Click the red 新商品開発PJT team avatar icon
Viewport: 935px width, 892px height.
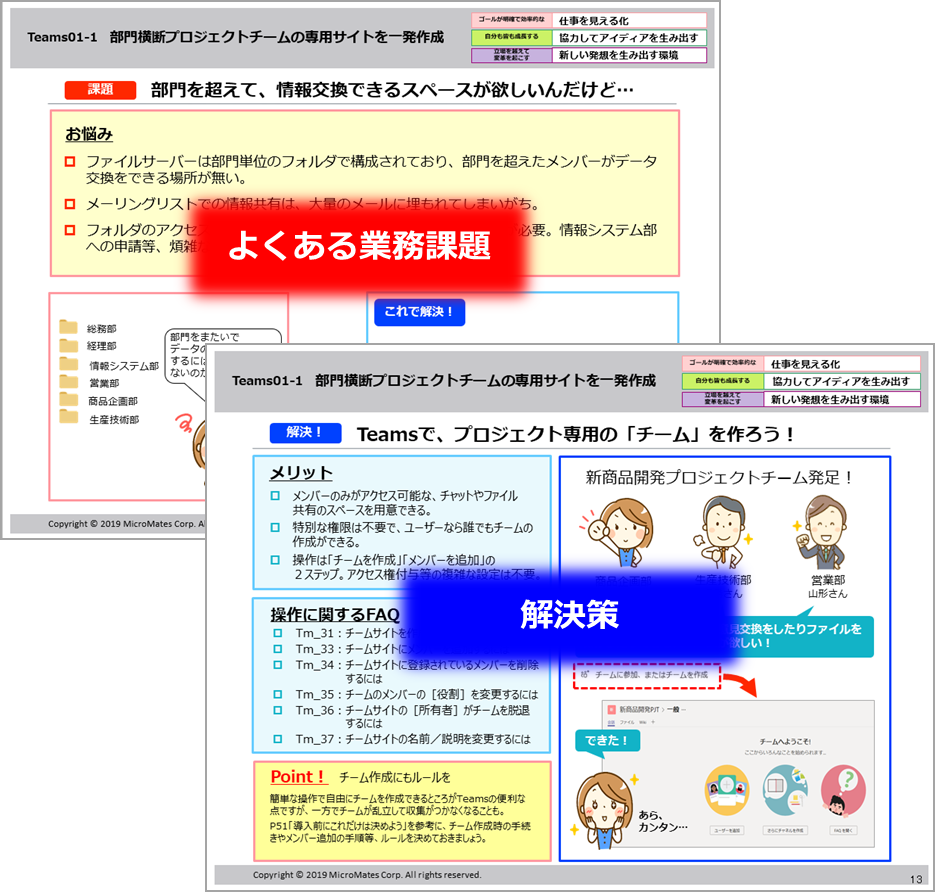tap(611, 710)
